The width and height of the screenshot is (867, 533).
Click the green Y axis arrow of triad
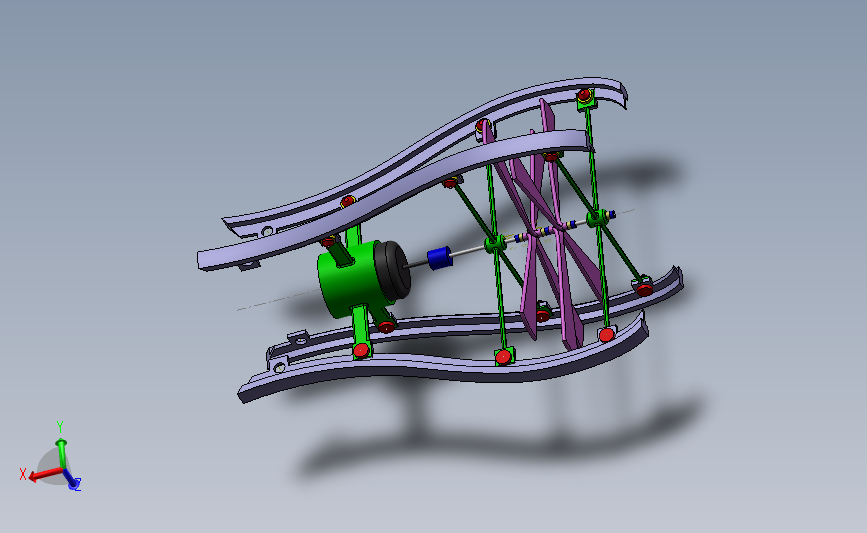61,454
